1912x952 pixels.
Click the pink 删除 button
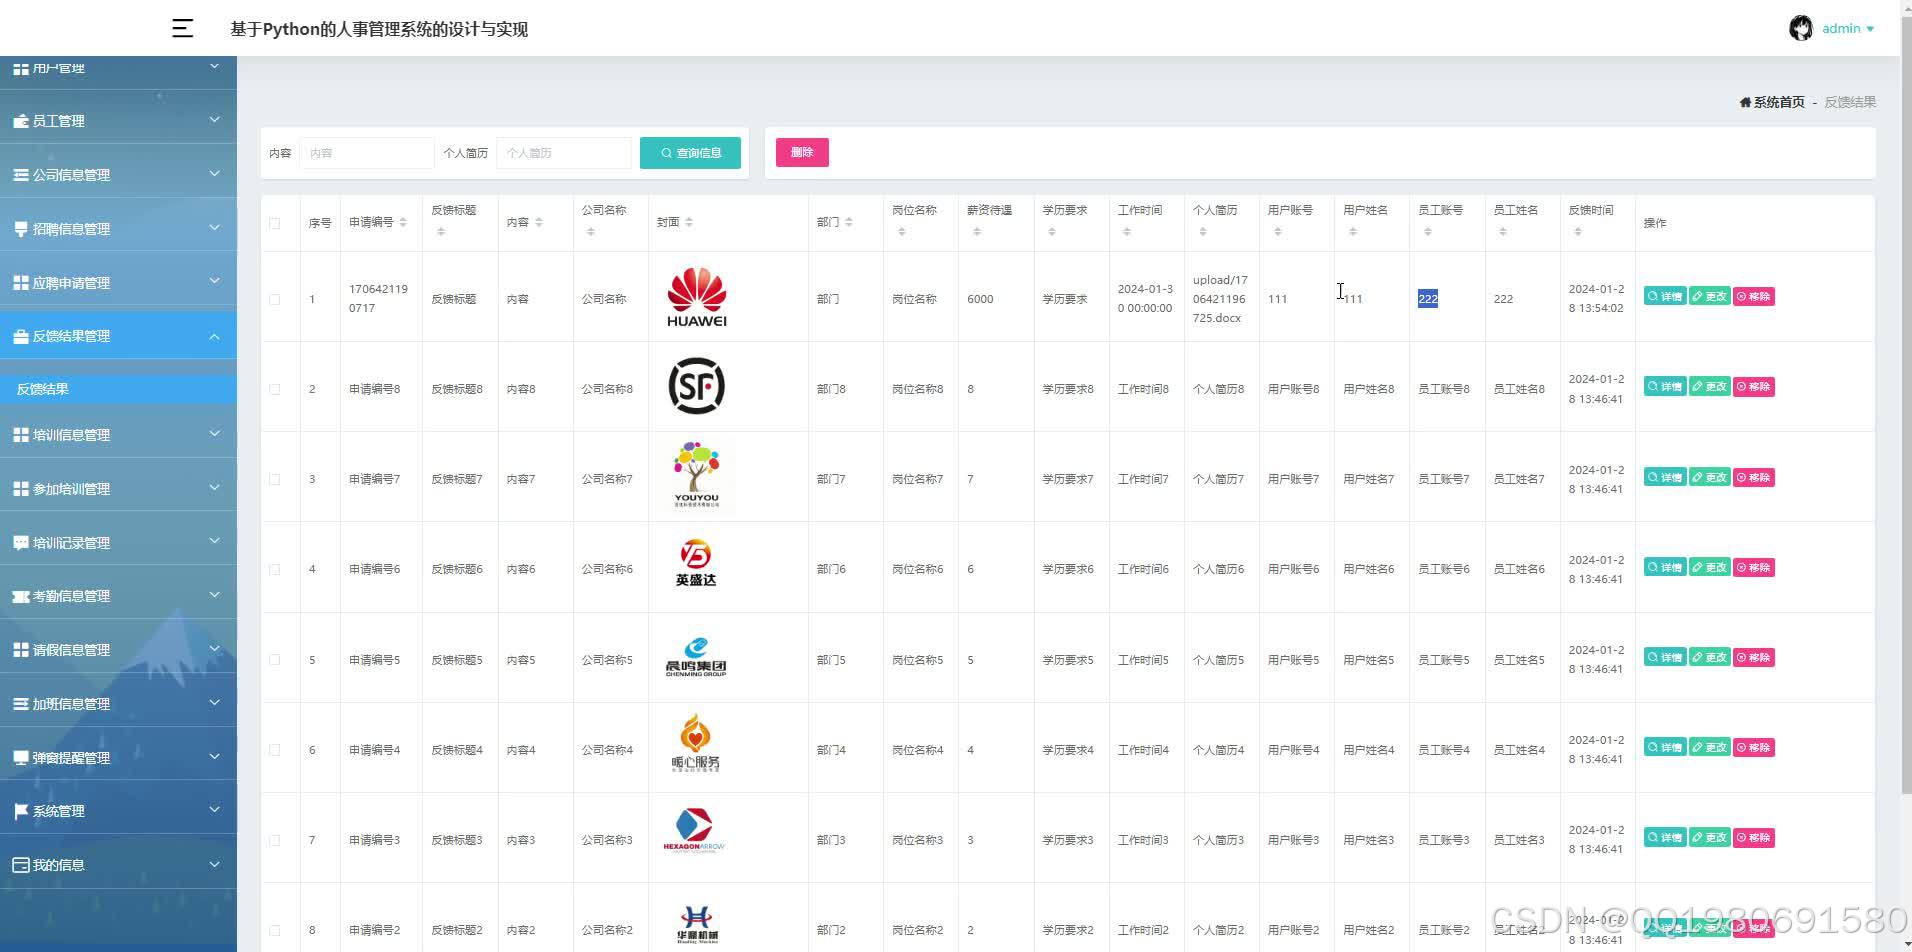(x=802, y=152)
